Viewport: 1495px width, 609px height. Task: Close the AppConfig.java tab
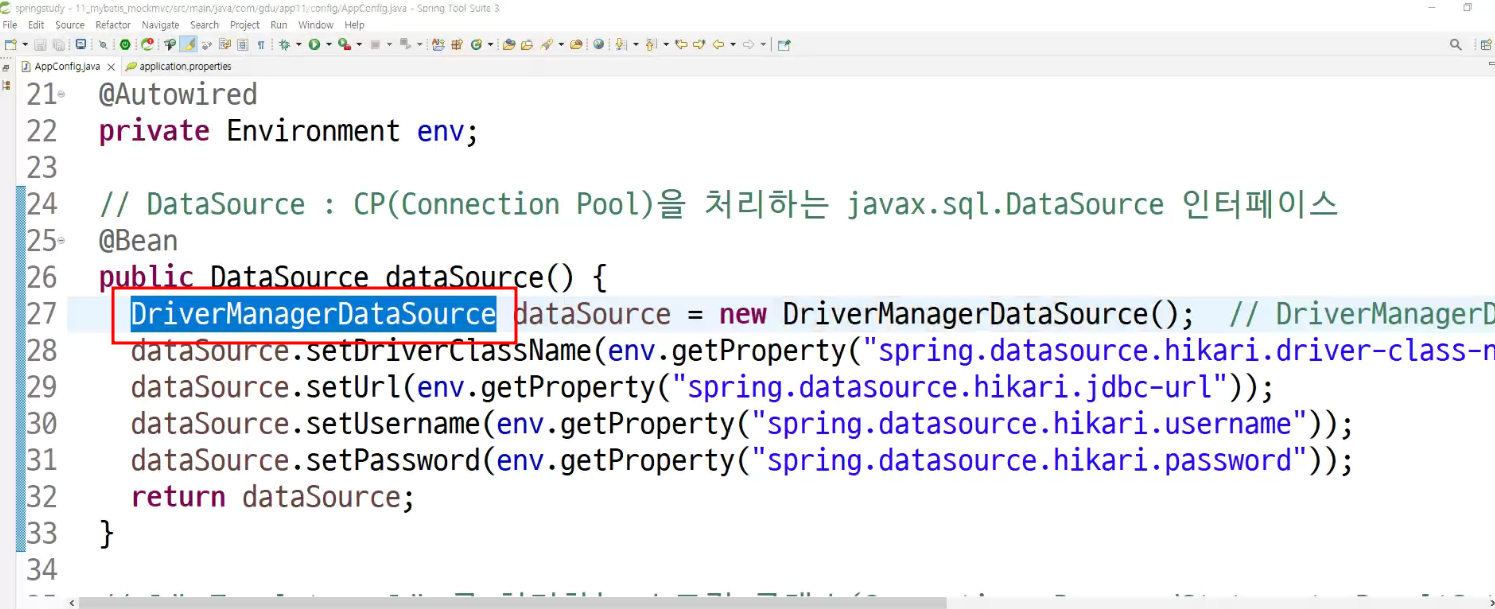[x=112, y=66]
